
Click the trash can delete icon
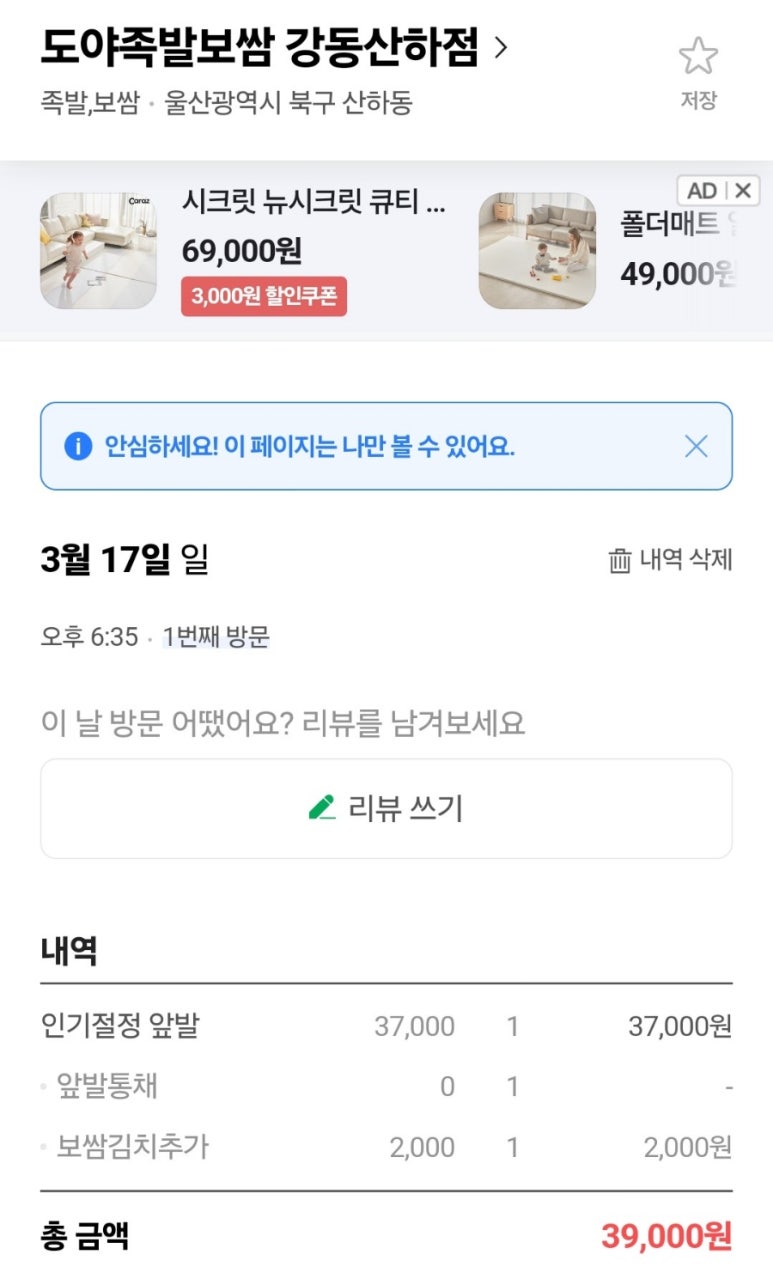[620, 560]
